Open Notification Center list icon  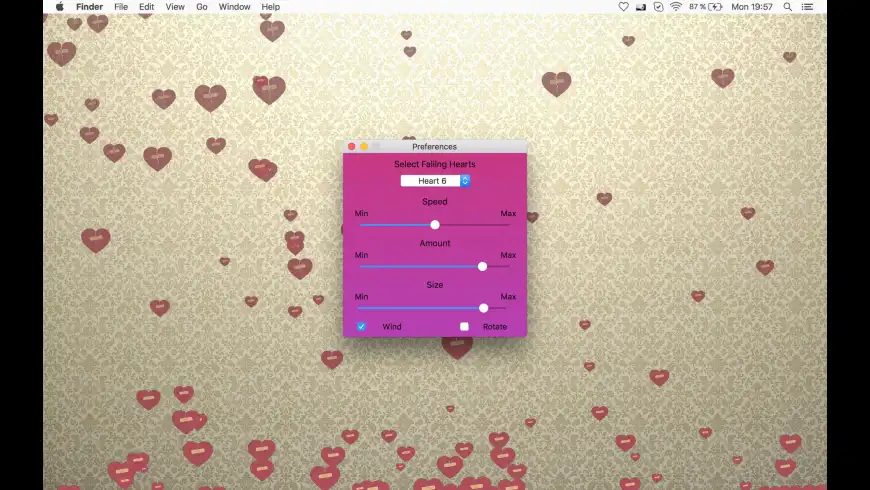click(x=807, y=7)
